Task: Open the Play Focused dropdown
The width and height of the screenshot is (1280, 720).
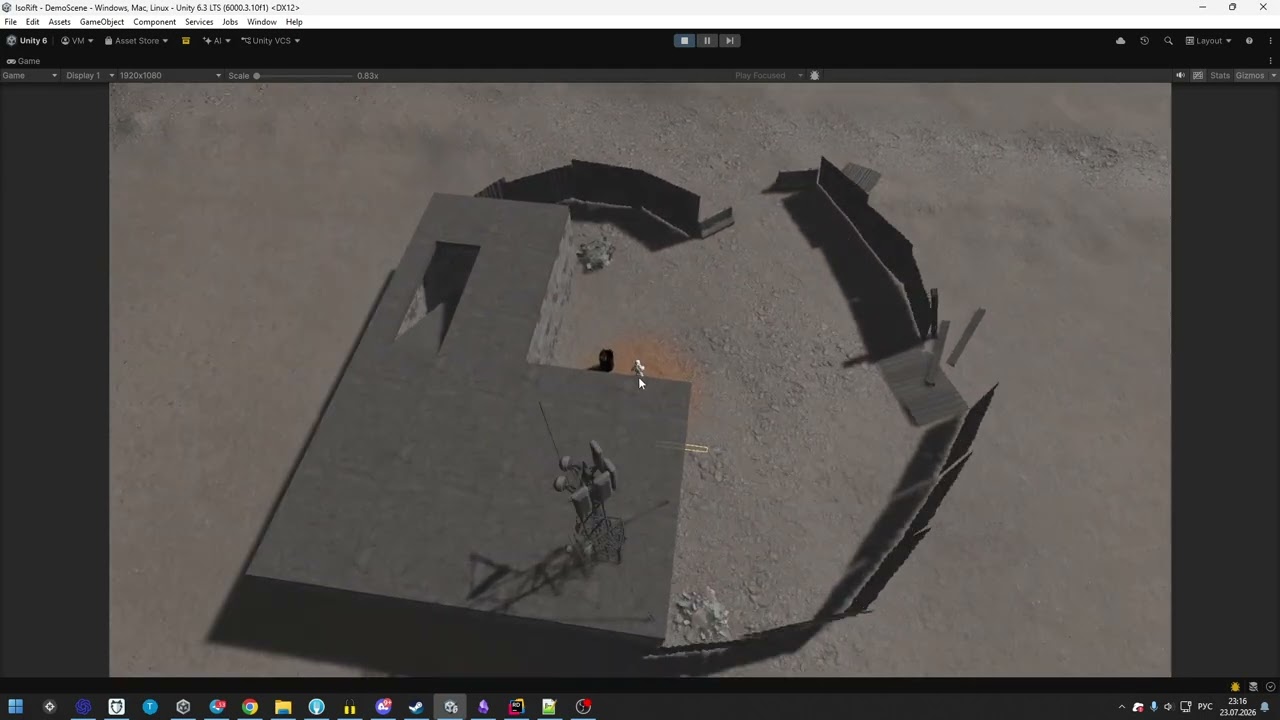Action: click(768, 76)
